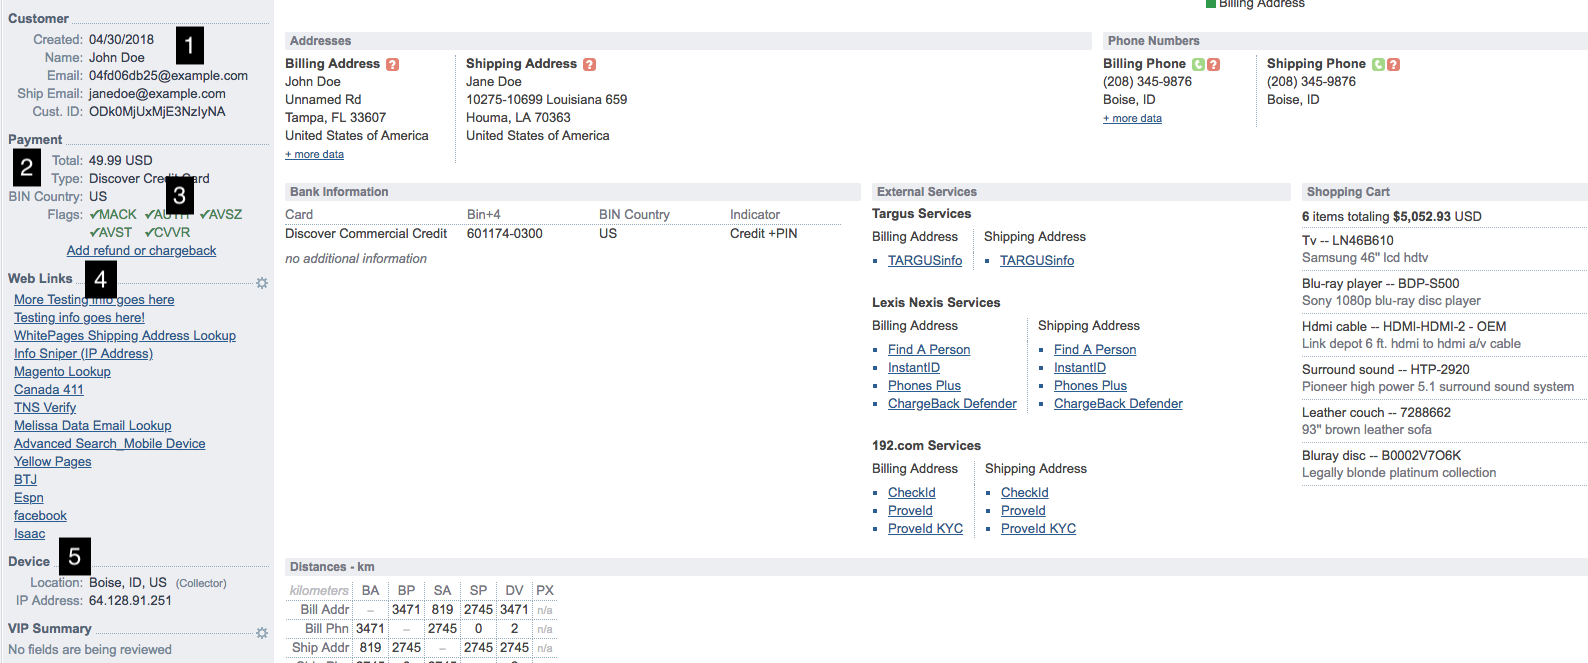The width and height of the screenshot is (1588, 663).
Task: Open the facebook web link
Action: pos(40,516)
